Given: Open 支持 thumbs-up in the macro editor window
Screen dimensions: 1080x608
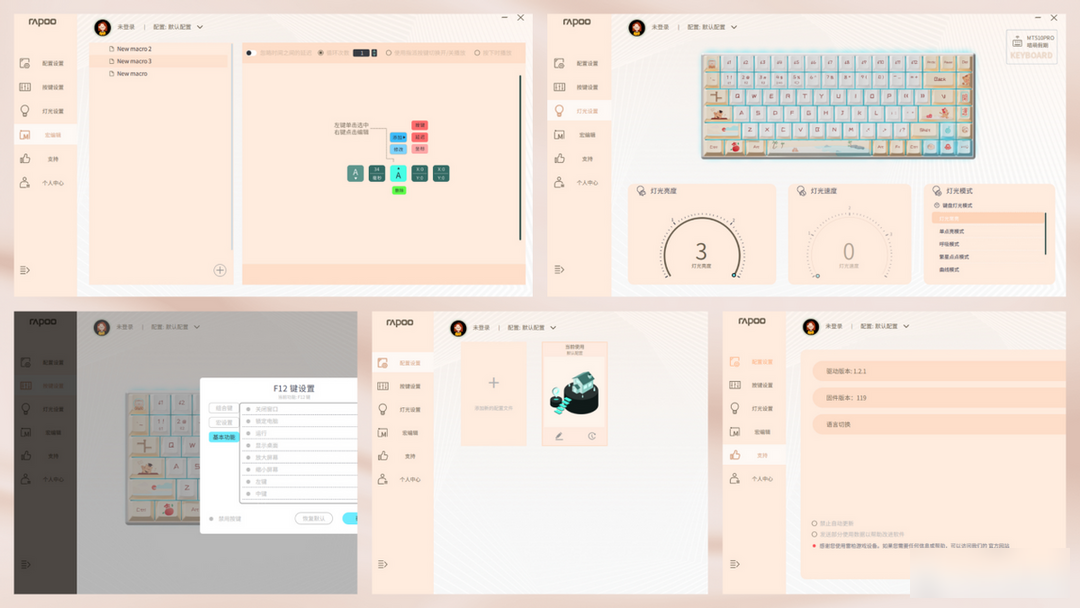Looking at the screenshot, I should point(25,158).
